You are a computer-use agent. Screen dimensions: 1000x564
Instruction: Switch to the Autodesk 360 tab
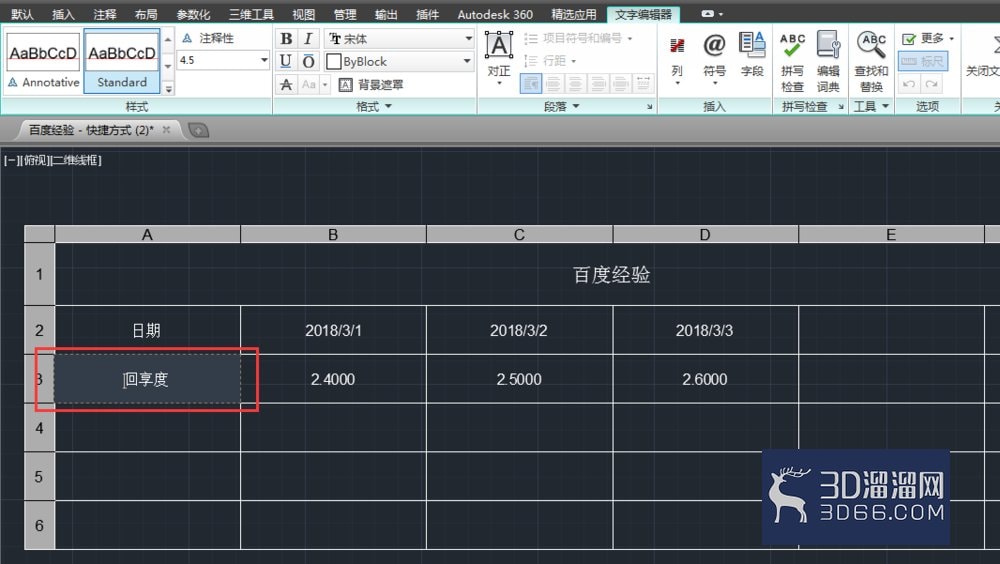495,14
